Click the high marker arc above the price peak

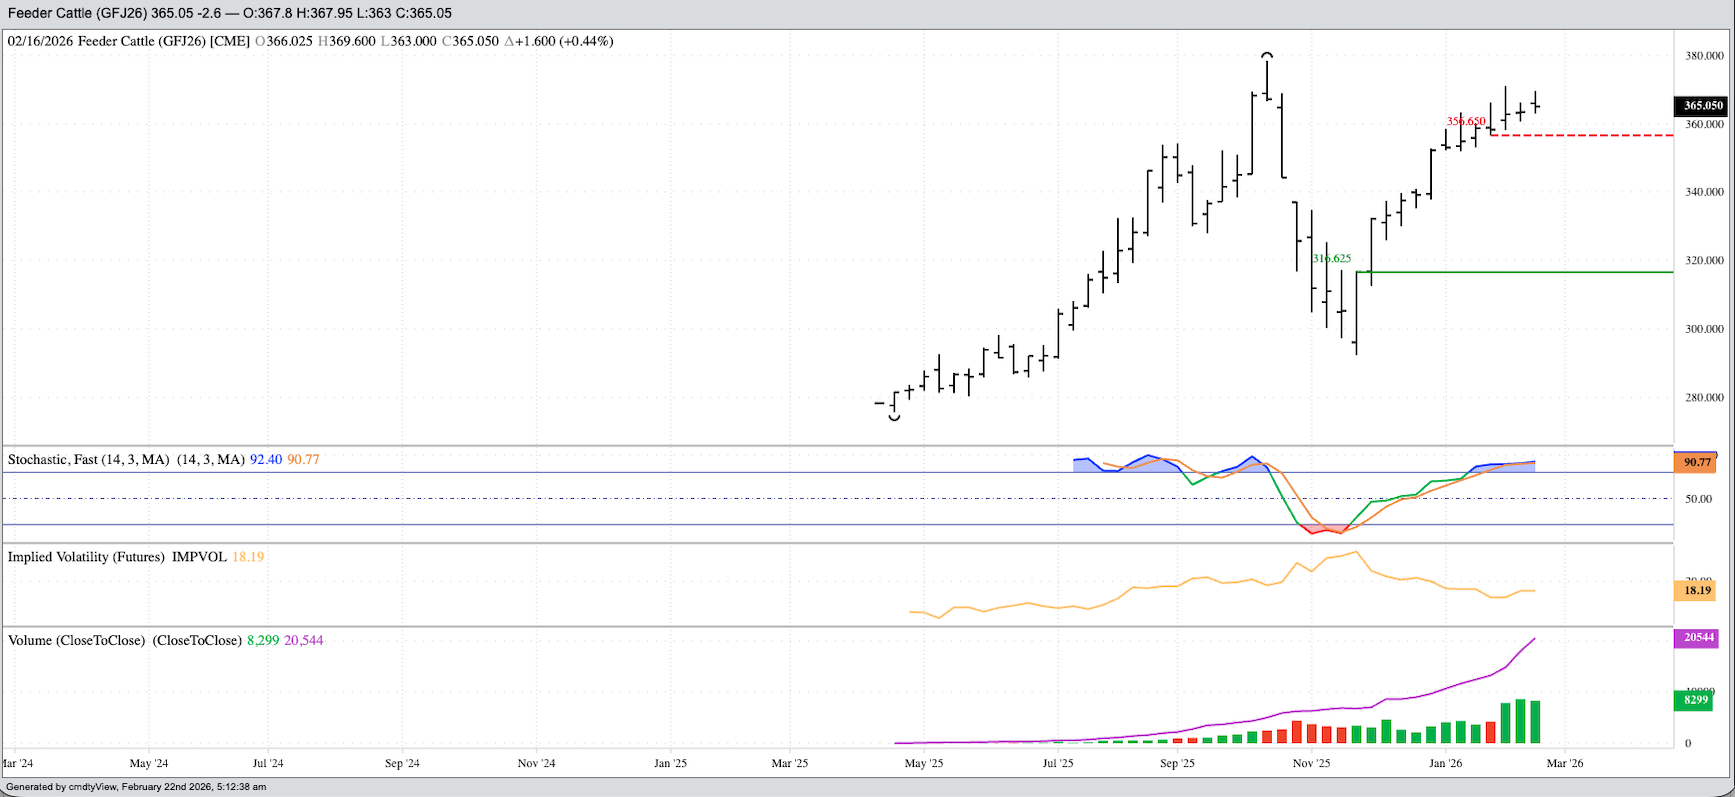1267,54
